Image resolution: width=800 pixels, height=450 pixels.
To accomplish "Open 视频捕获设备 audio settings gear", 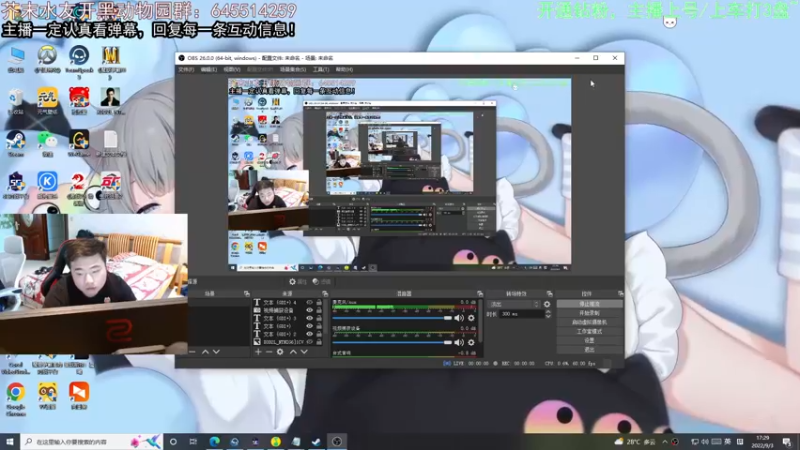I will pyautogui.click(x=471, y=342).
